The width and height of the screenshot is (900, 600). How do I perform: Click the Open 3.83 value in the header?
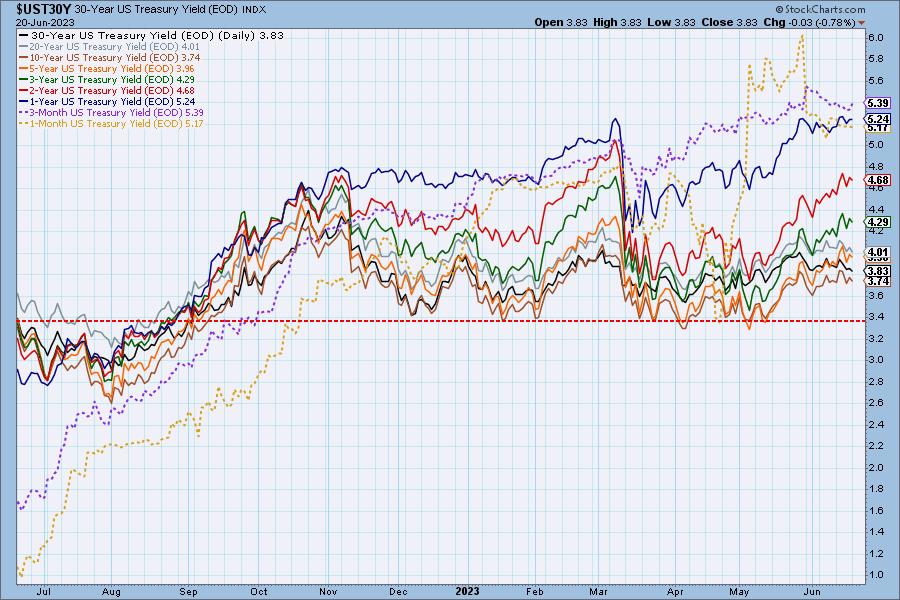pos(561,22)
